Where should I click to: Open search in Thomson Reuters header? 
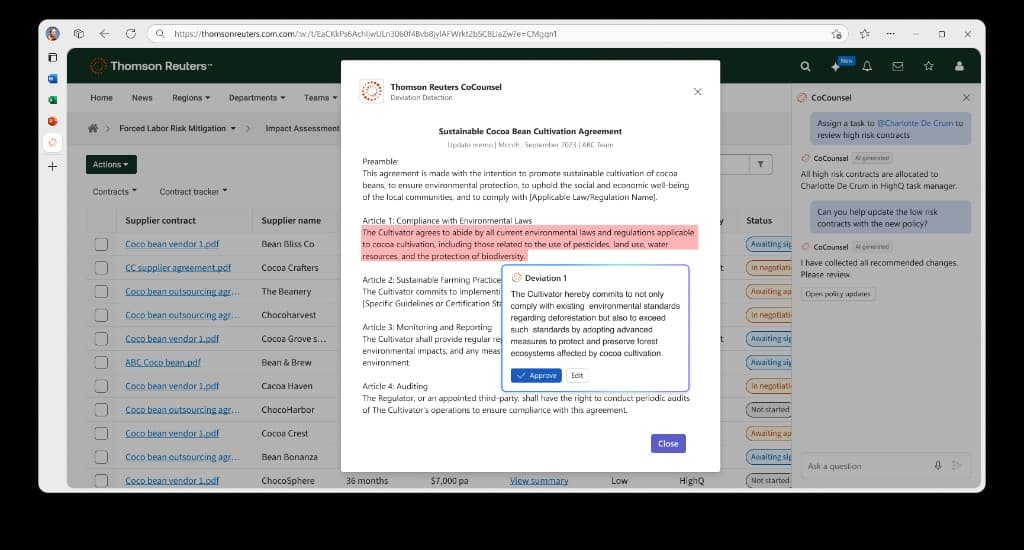805,66
